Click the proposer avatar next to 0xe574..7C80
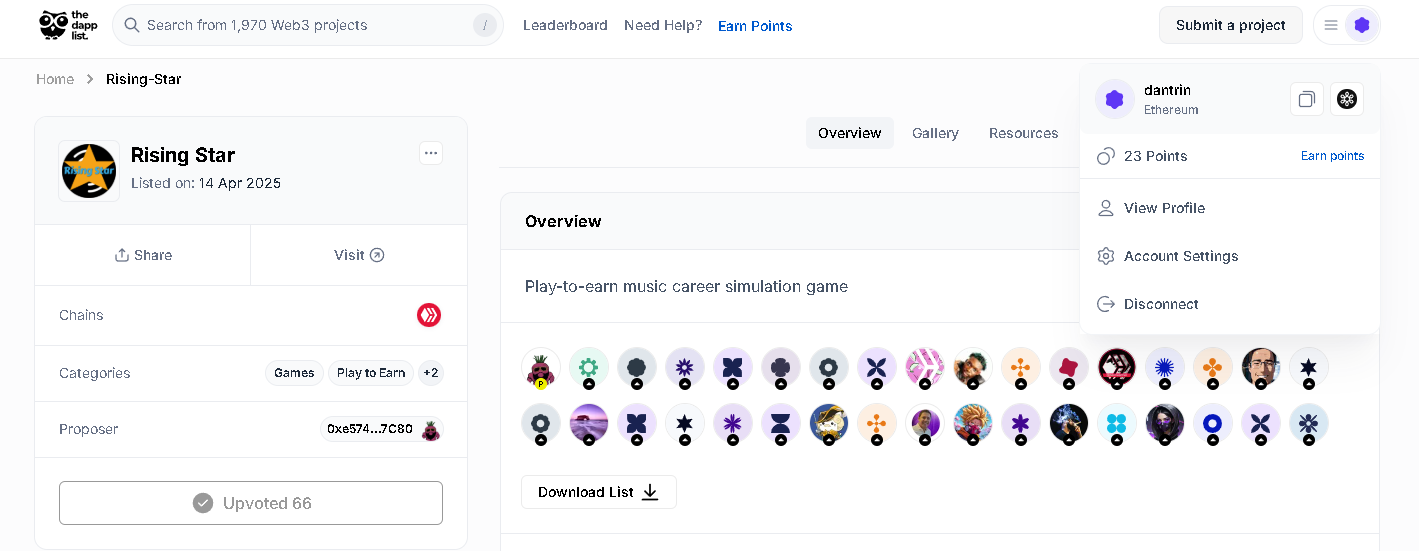1419x551 pixels. 431,429
